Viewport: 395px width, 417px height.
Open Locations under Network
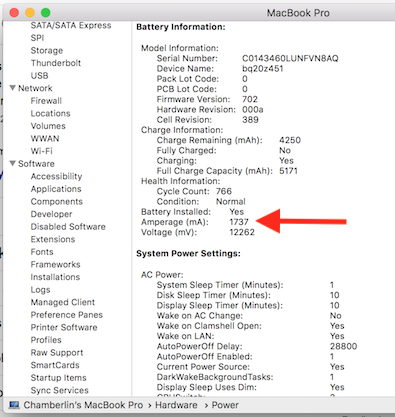point(50,113)
